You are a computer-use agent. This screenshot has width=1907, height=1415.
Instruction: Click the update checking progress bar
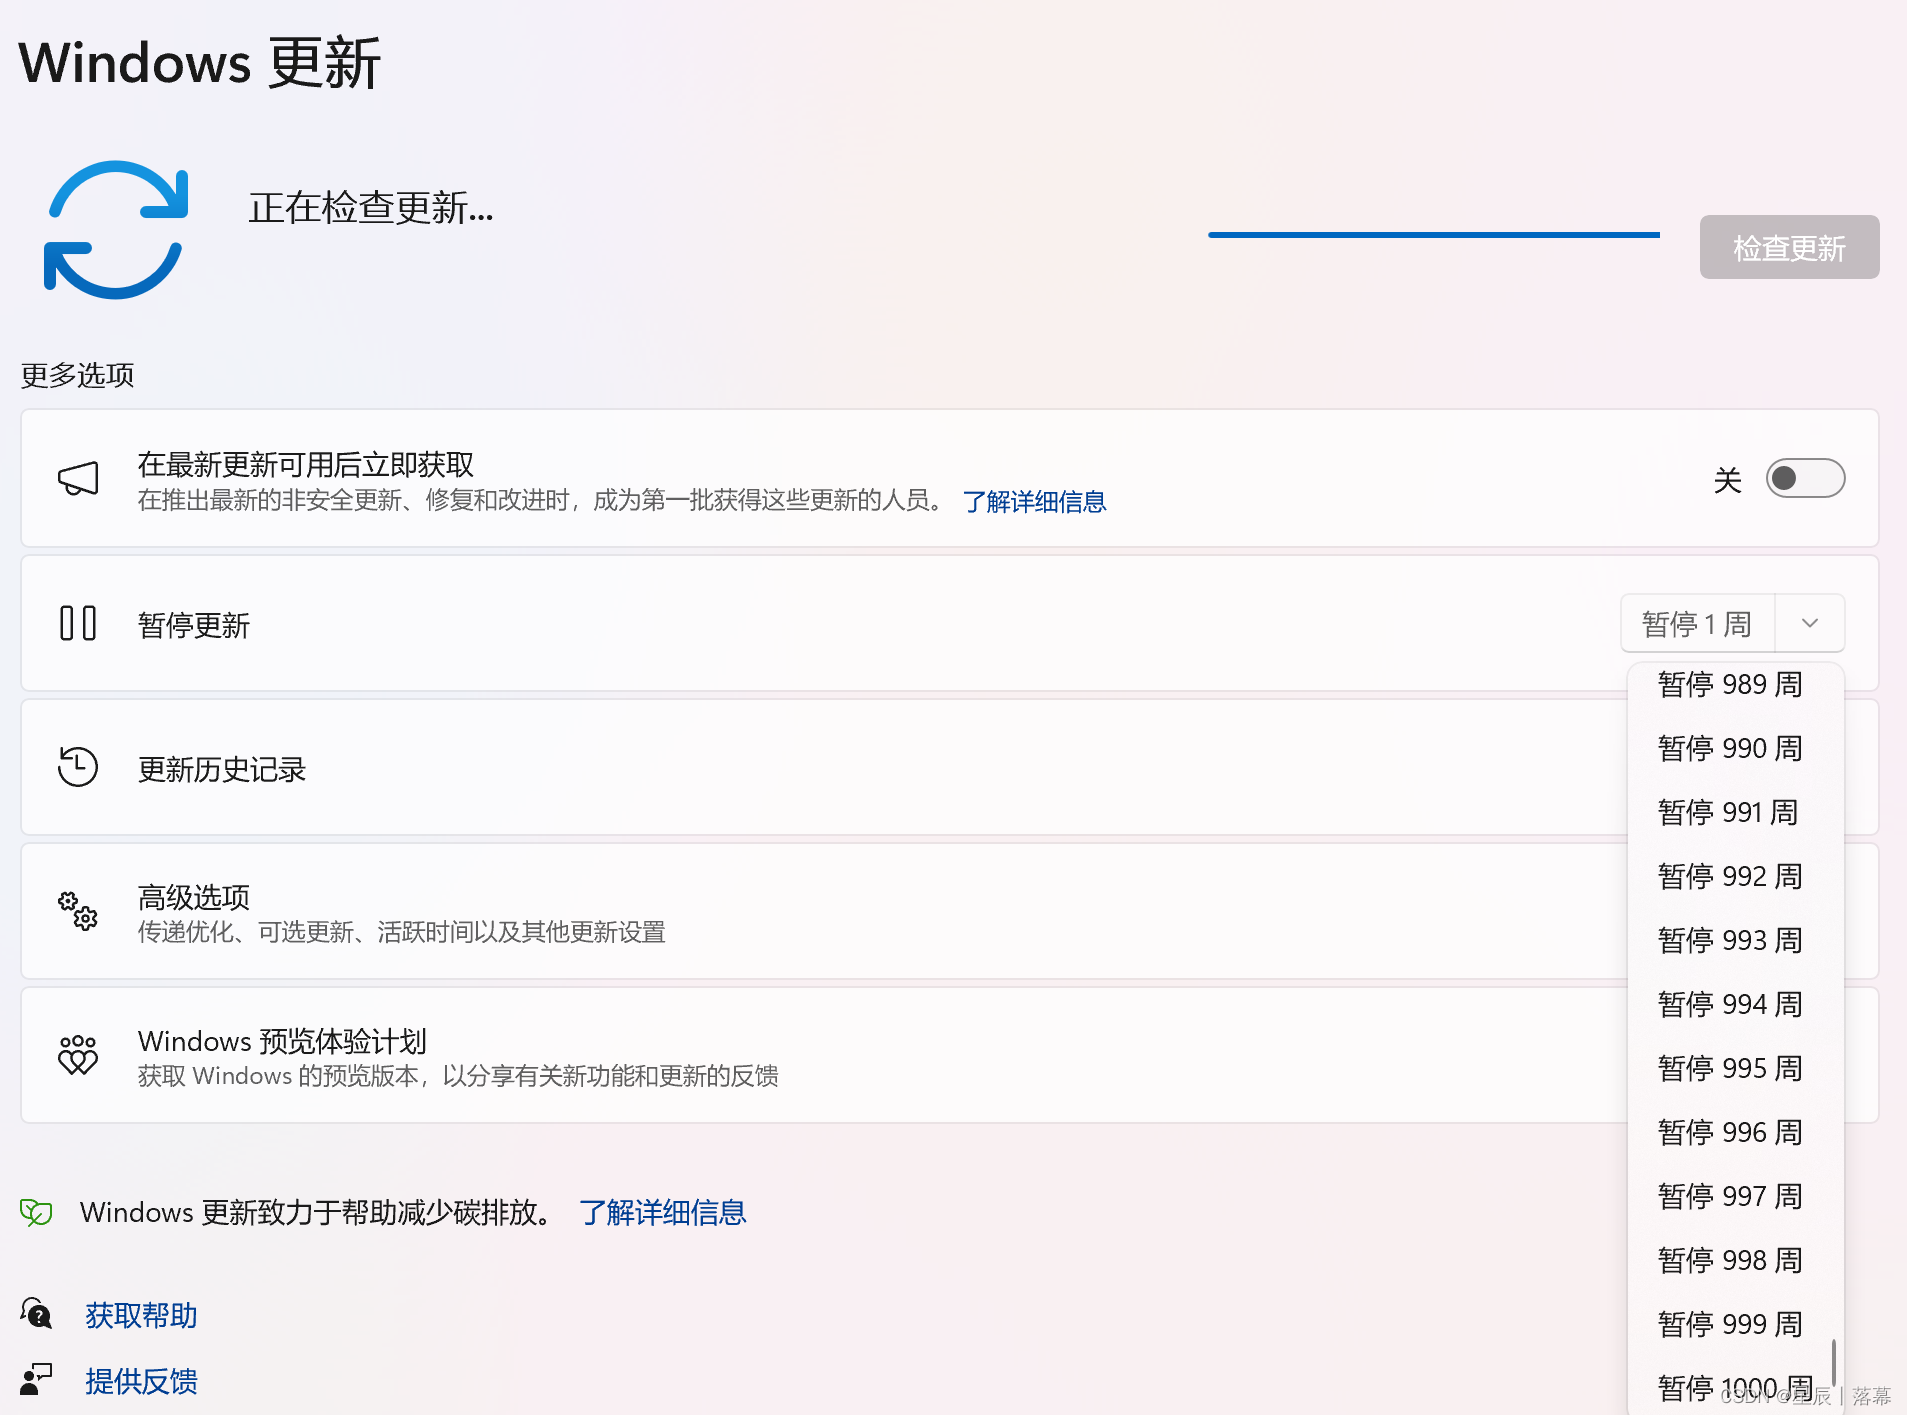[1433, 234]
